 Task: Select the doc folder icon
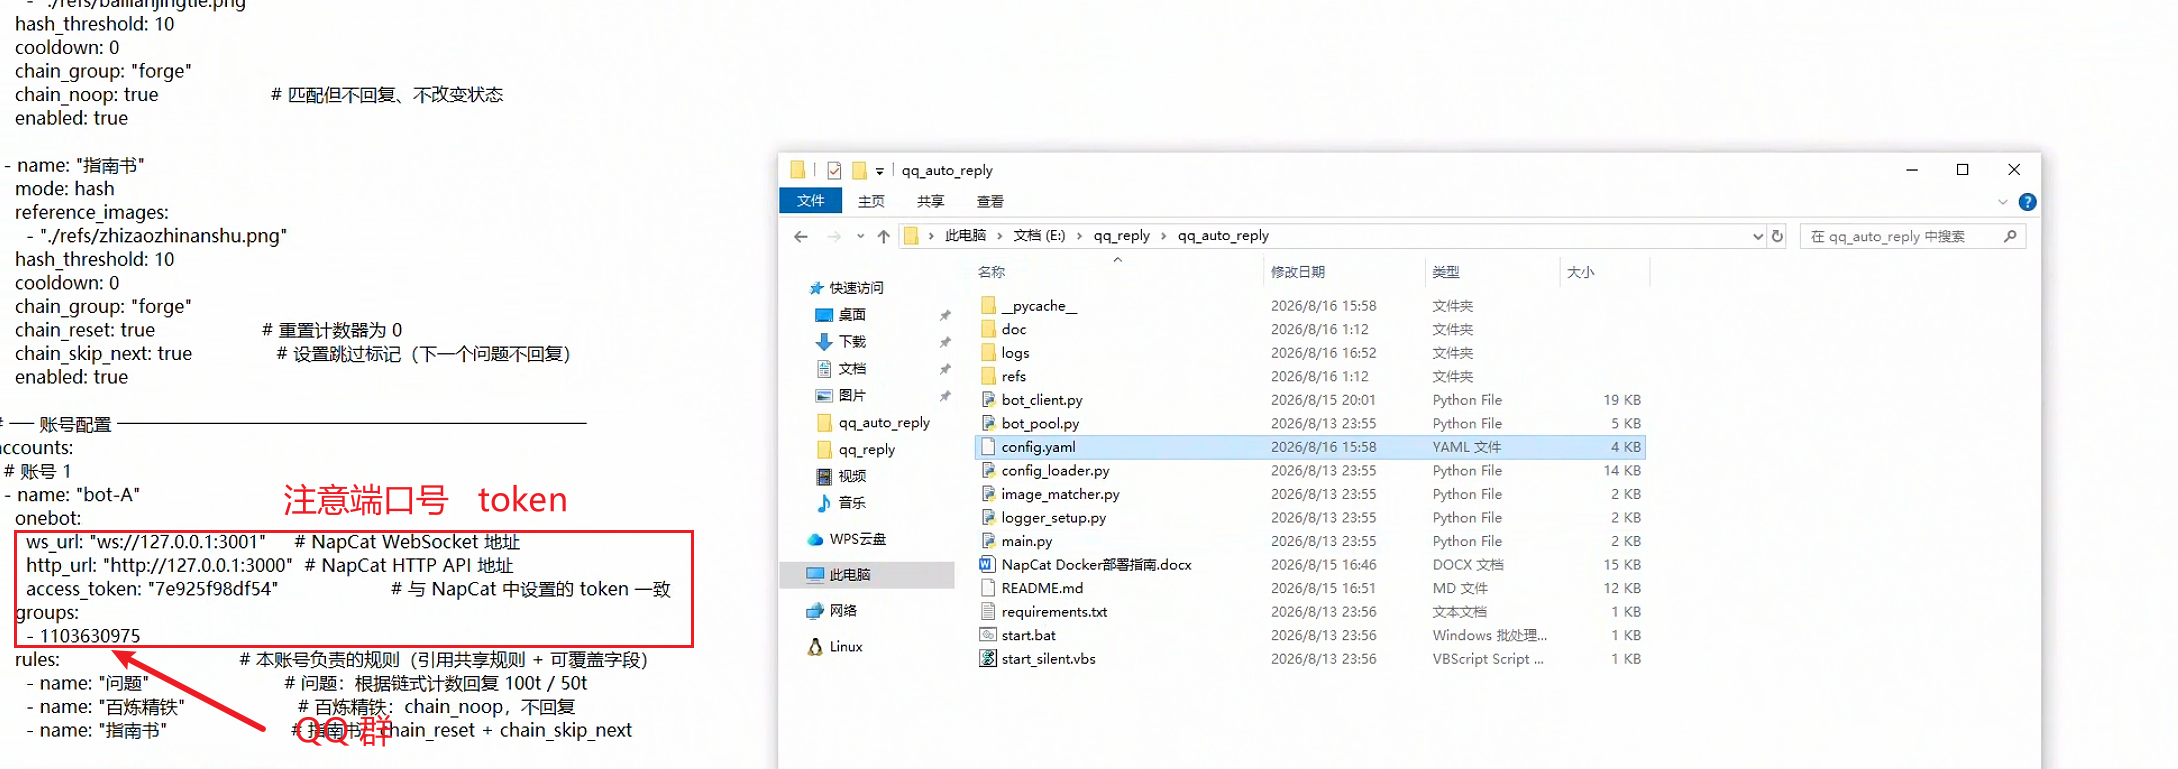click(988, 329)
